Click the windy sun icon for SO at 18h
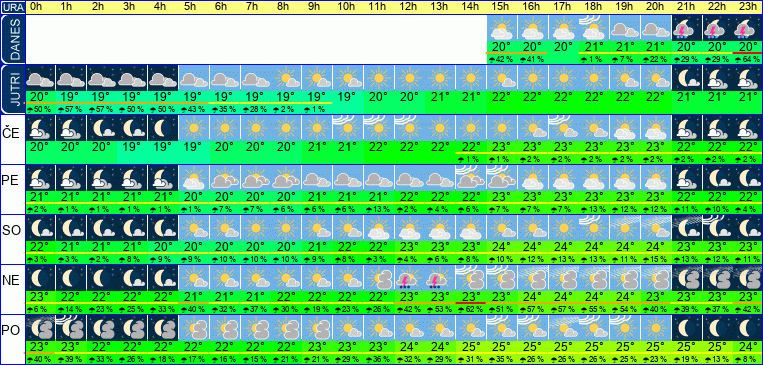 point(594,228)
